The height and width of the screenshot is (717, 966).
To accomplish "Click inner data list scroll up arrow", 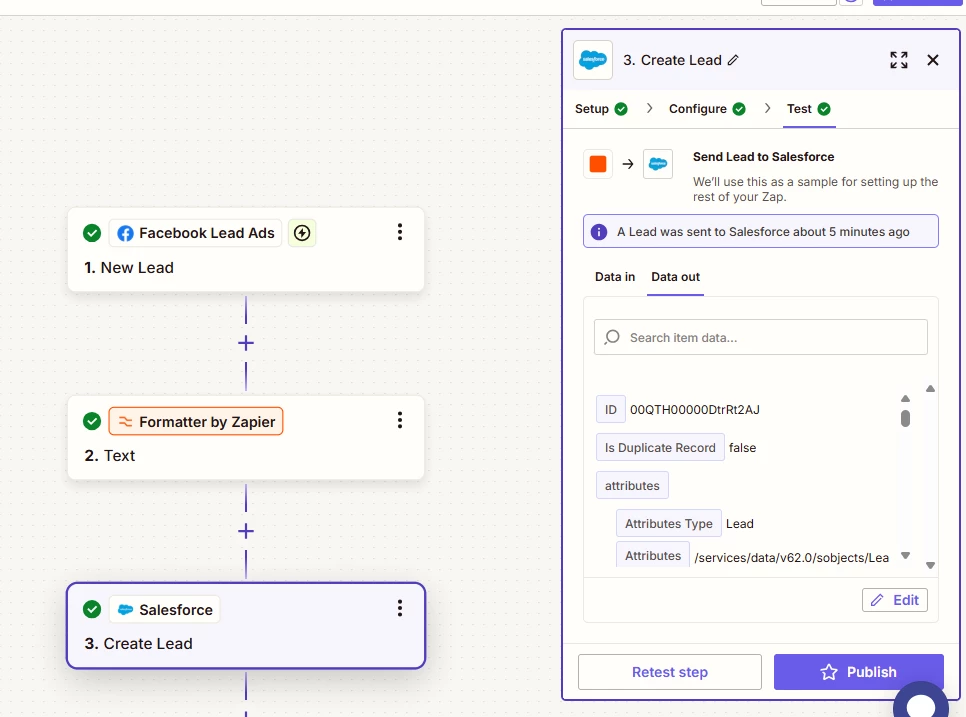I will pos(905,399).
